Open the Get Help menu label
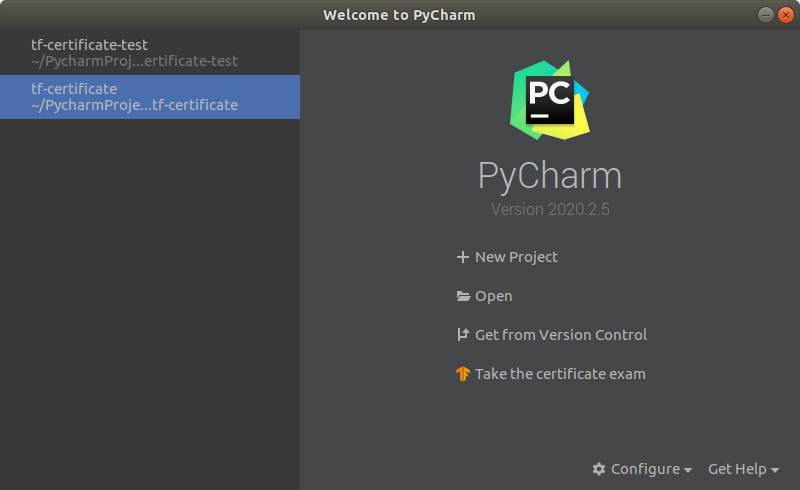800x490 pixels. pyautogui.click(x=737, y=469)
